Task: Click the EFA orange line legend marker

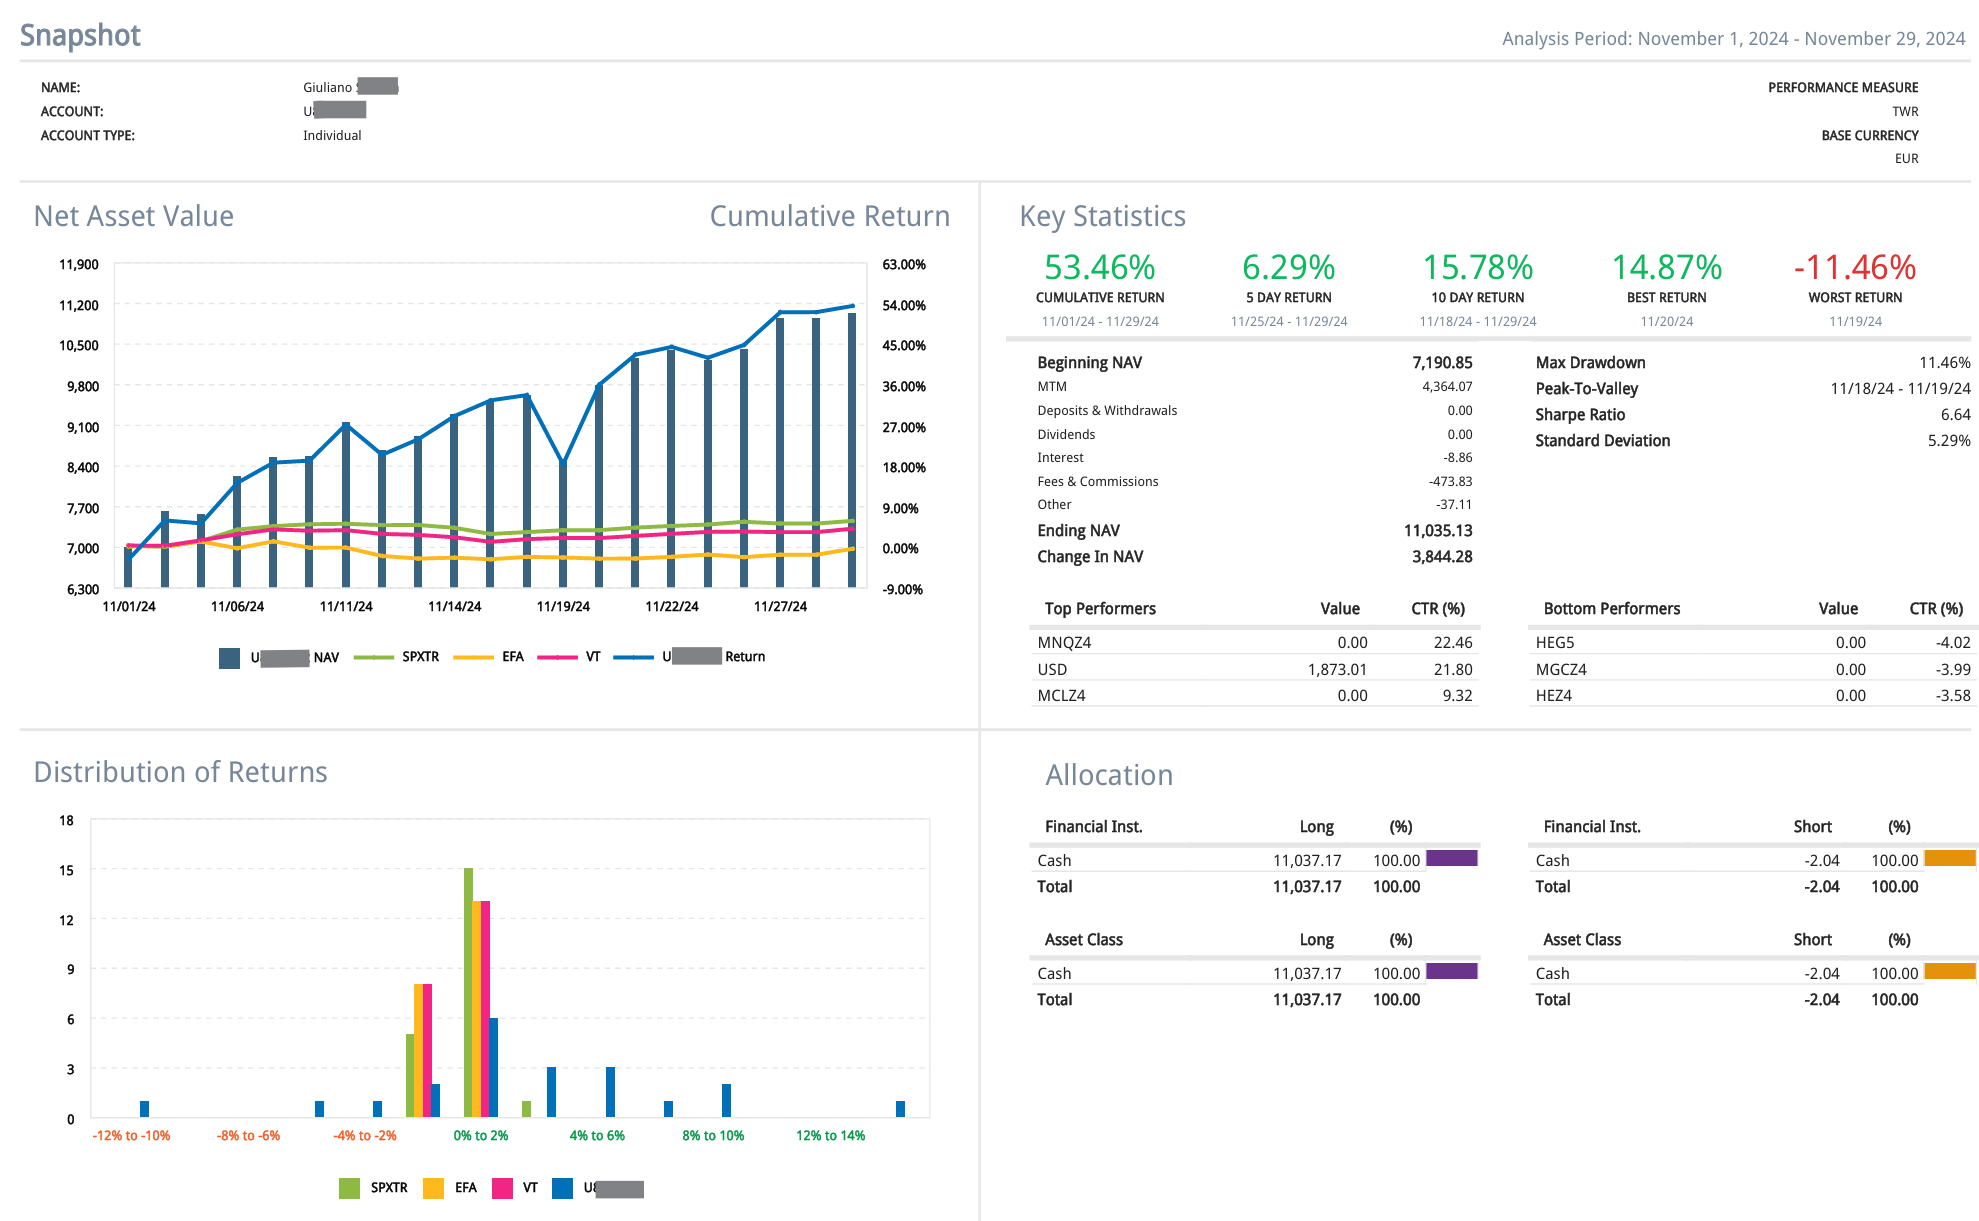Action: tap(473, 657)
